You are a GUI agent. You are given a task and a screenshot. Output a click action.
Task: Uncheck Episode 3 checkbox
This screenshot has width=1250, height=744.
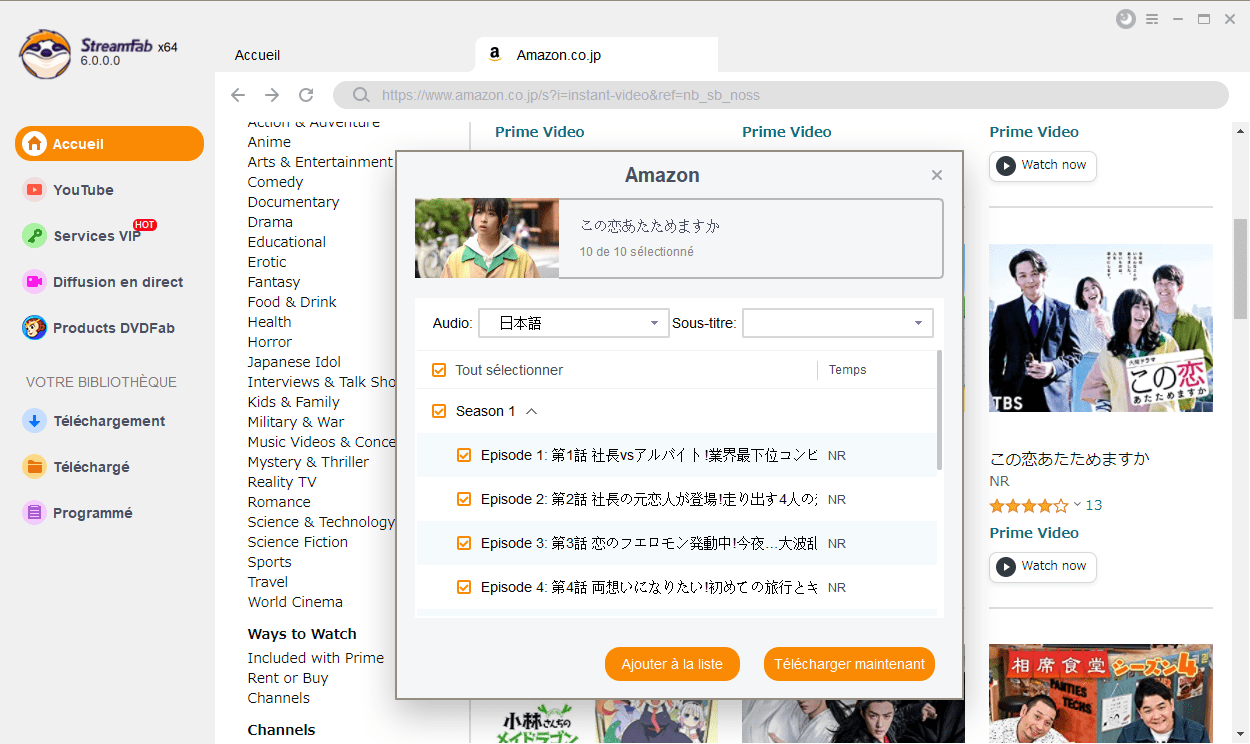click(464, 543)
